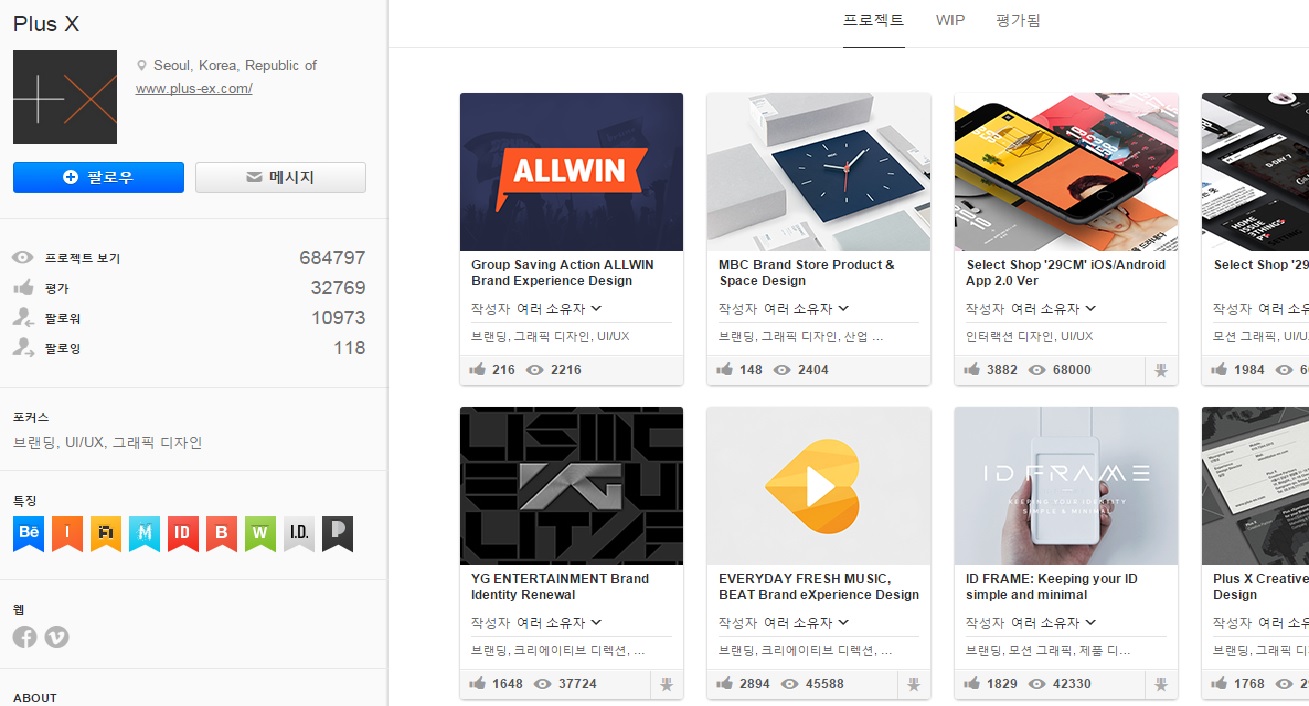Click the ABOUT section heading
The width and height of the screenshot is (1309, 706).
coord(35,697)
